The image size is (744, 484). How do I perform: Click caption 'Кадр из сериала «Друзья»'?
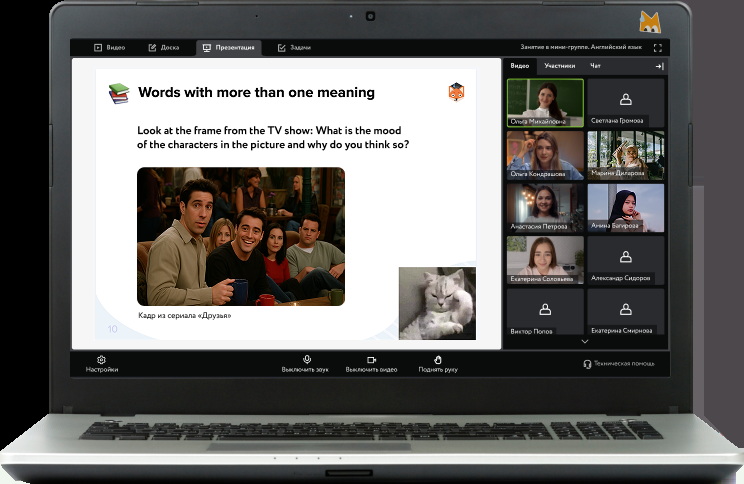(x=185, y=315)
